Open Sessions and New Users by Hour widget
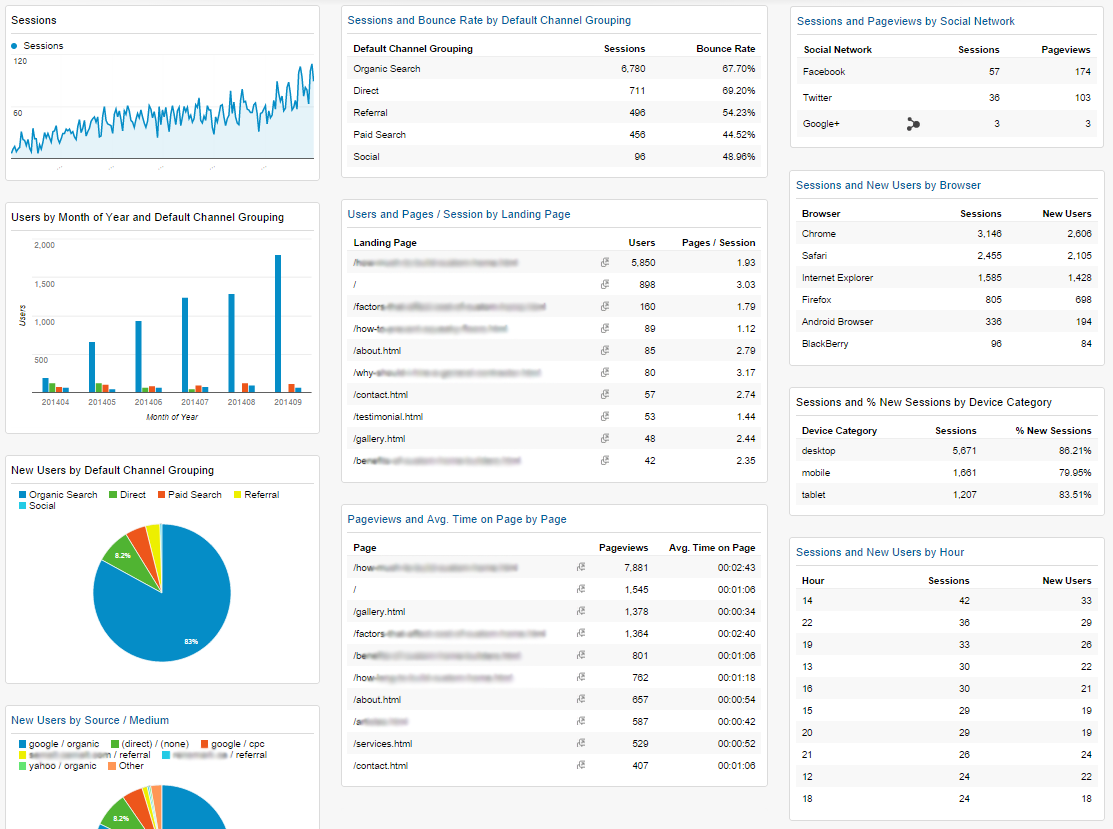 [x=879, y=552]
